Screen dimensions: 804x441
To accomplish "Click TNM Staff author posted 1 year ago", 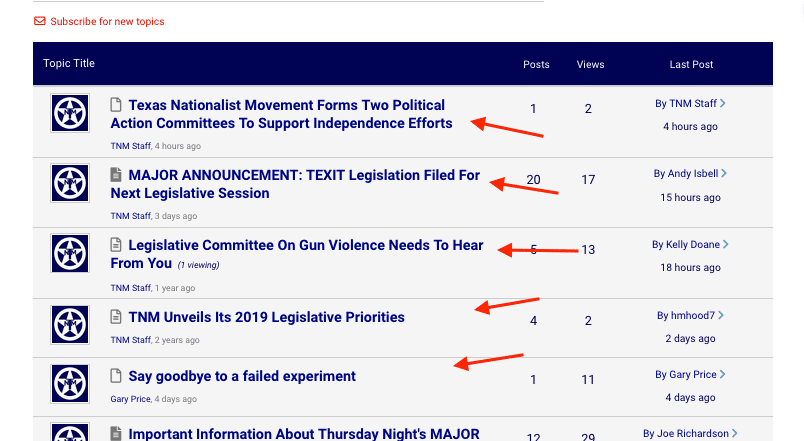I will pyautogui.click(x=130, y=288).
